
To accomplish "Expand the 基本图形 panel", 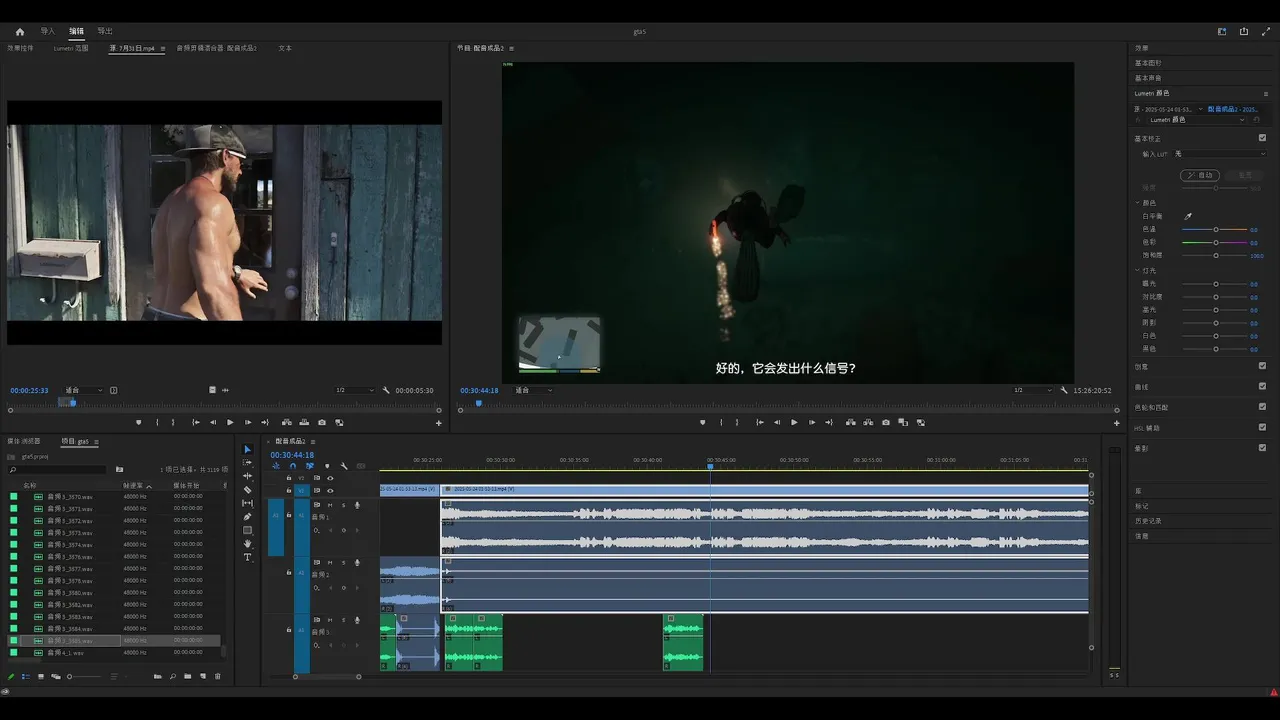I will click(x=1148, y=63).
